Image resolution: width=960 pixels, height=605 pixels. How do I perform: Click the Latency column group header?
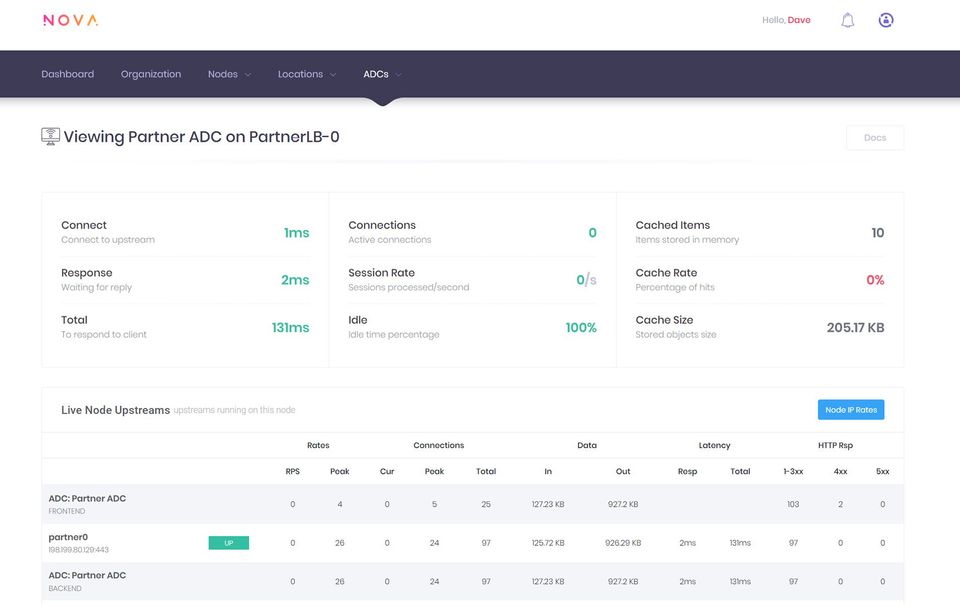(714, 445)
